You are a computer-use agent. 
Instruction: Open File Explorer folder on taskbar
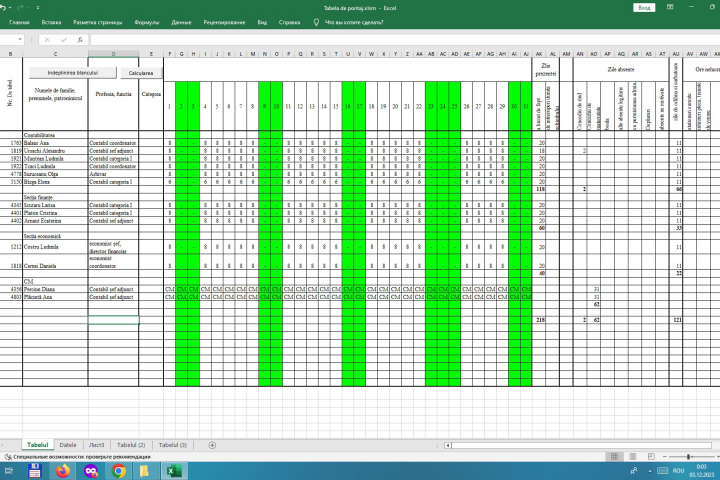coord(145,471)
